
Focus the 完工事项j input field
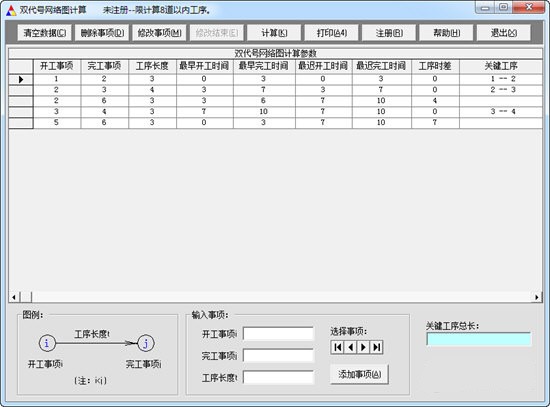(278, 355)
